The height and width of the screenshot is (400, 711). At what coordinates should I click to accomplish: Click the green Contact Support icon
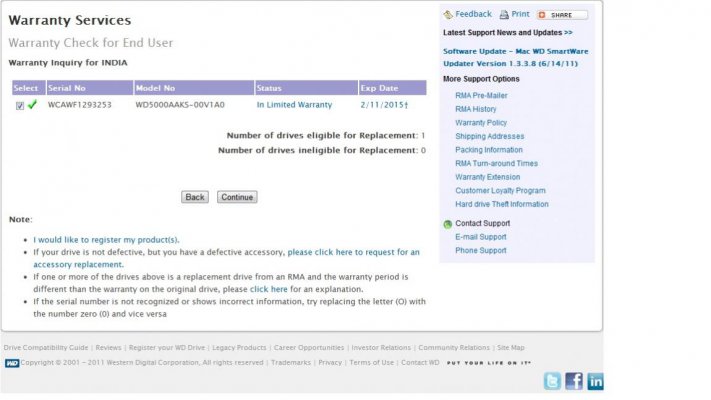pyautogui.click(x=448, y=224)
